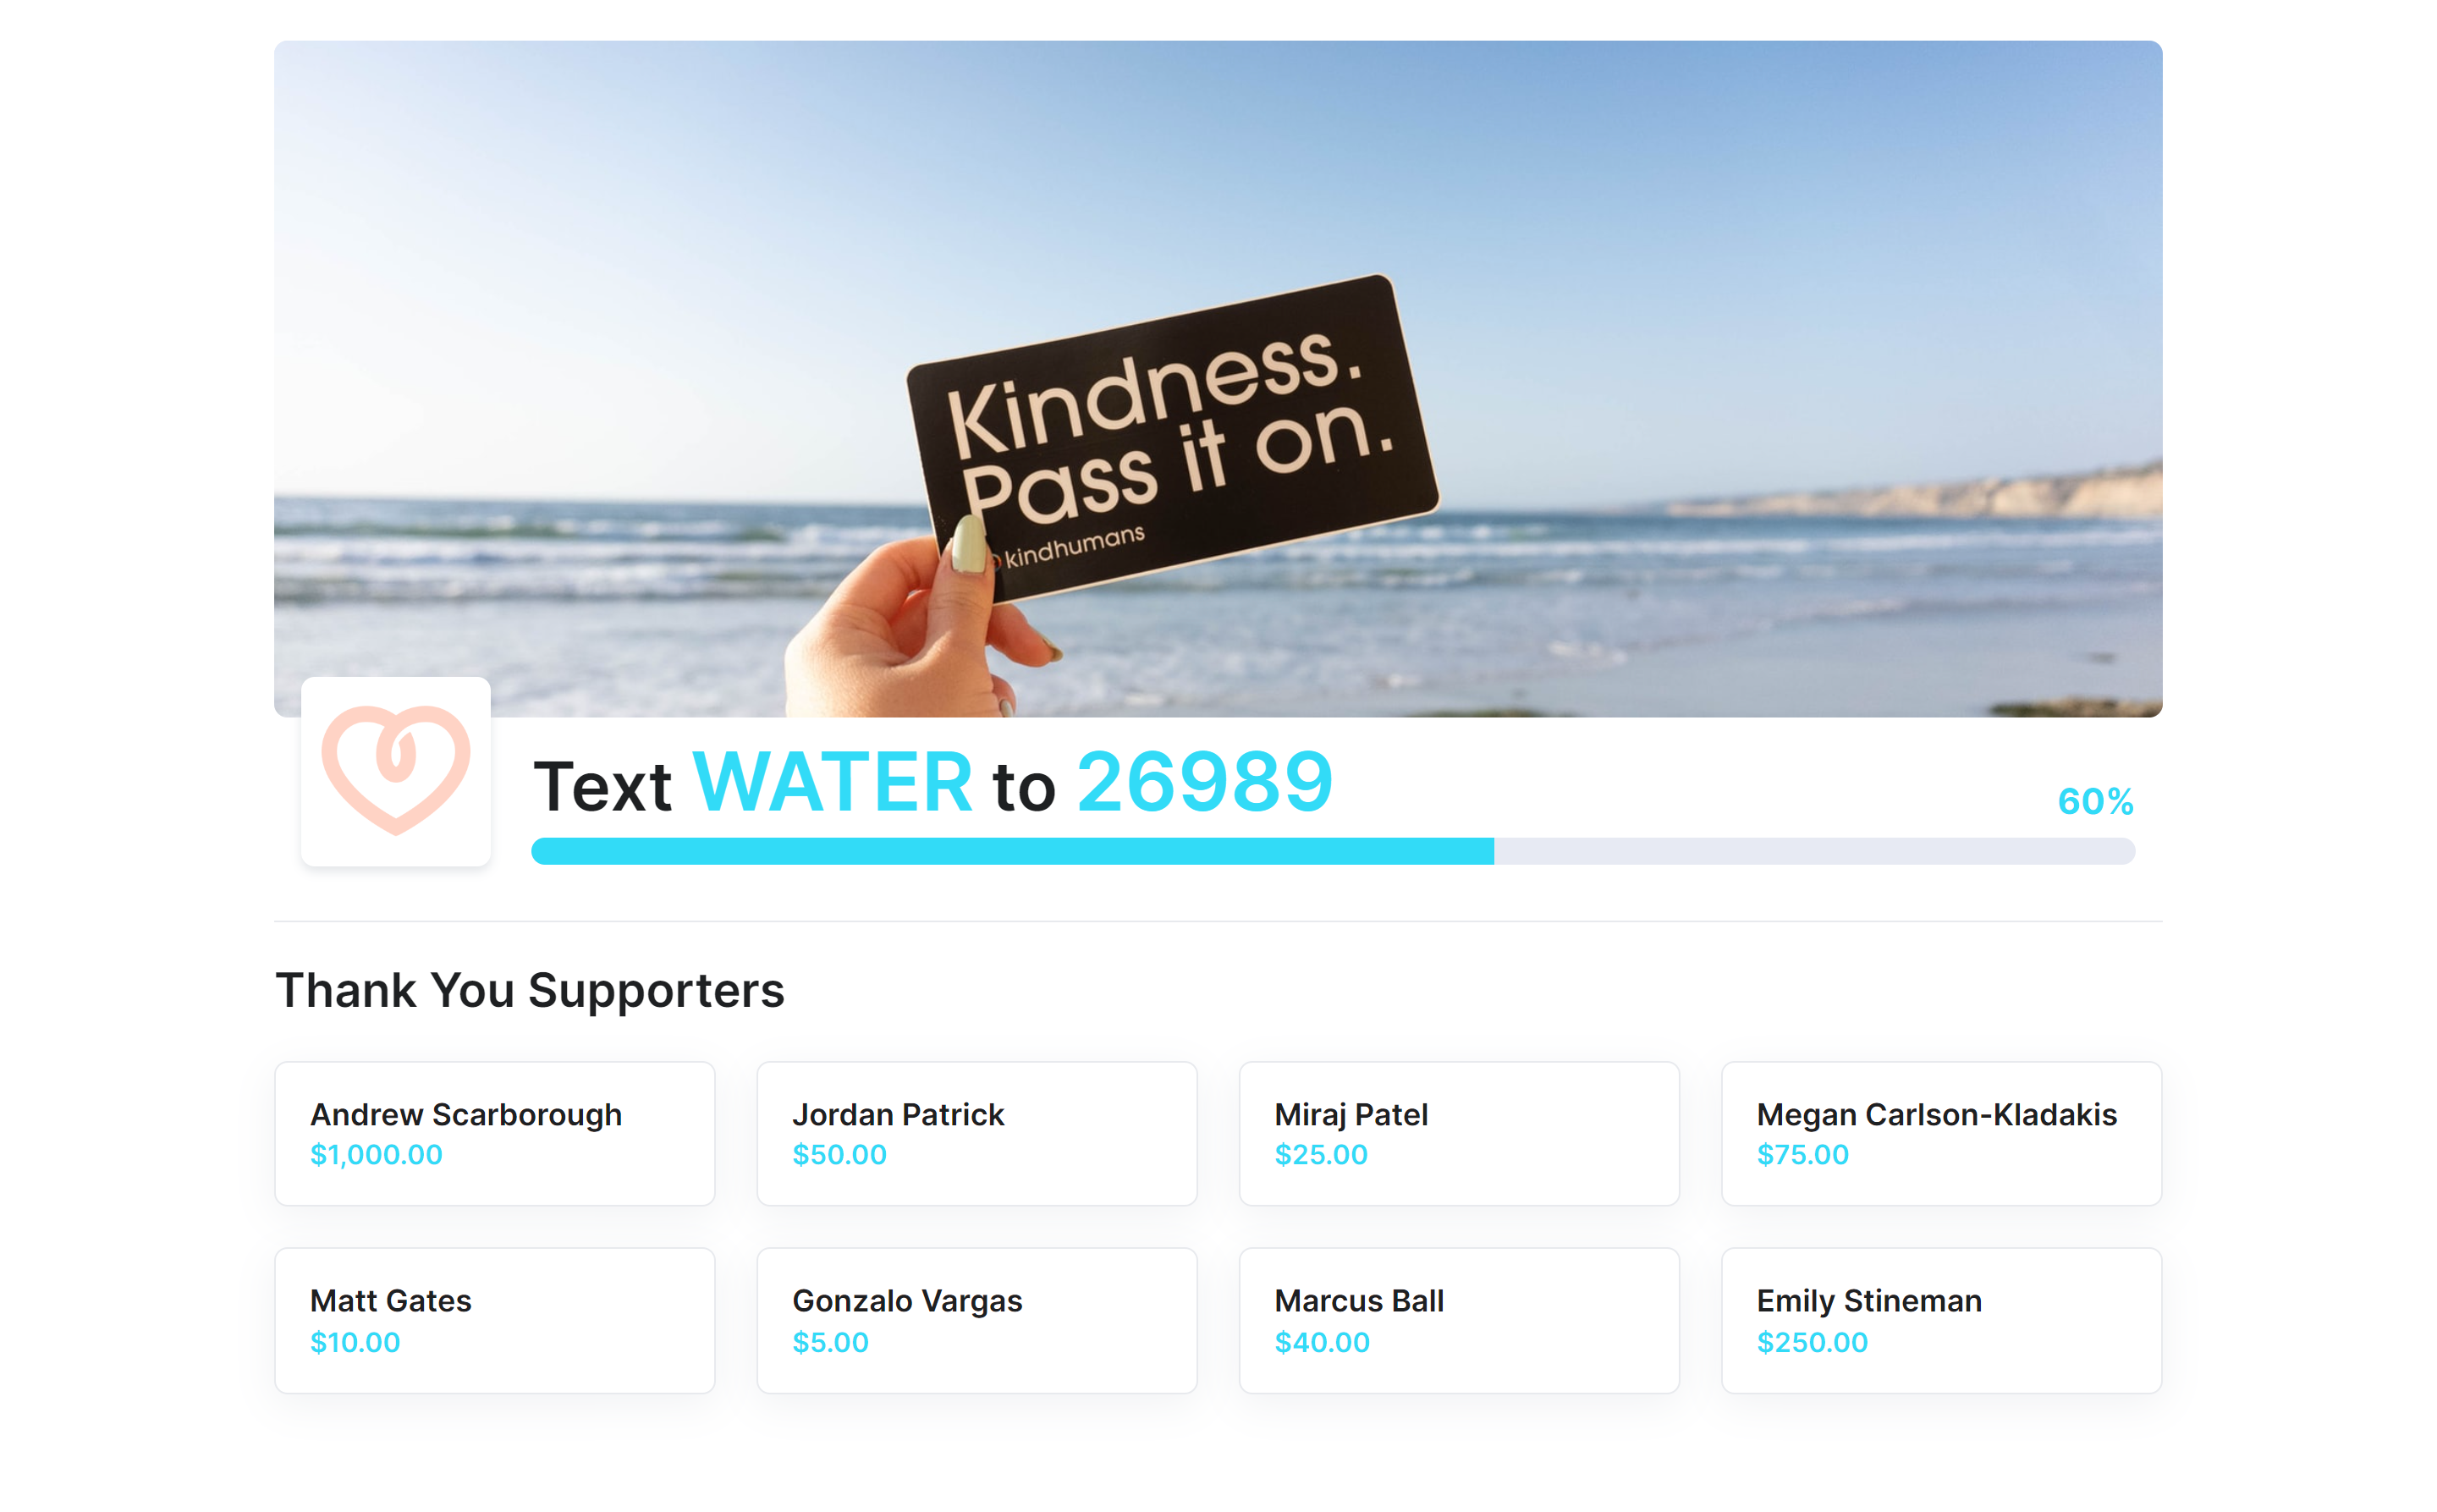The width and height of the screenshot is (2437, 1512).
Task: Click the 60% progress label
Action: (2094, 801)
